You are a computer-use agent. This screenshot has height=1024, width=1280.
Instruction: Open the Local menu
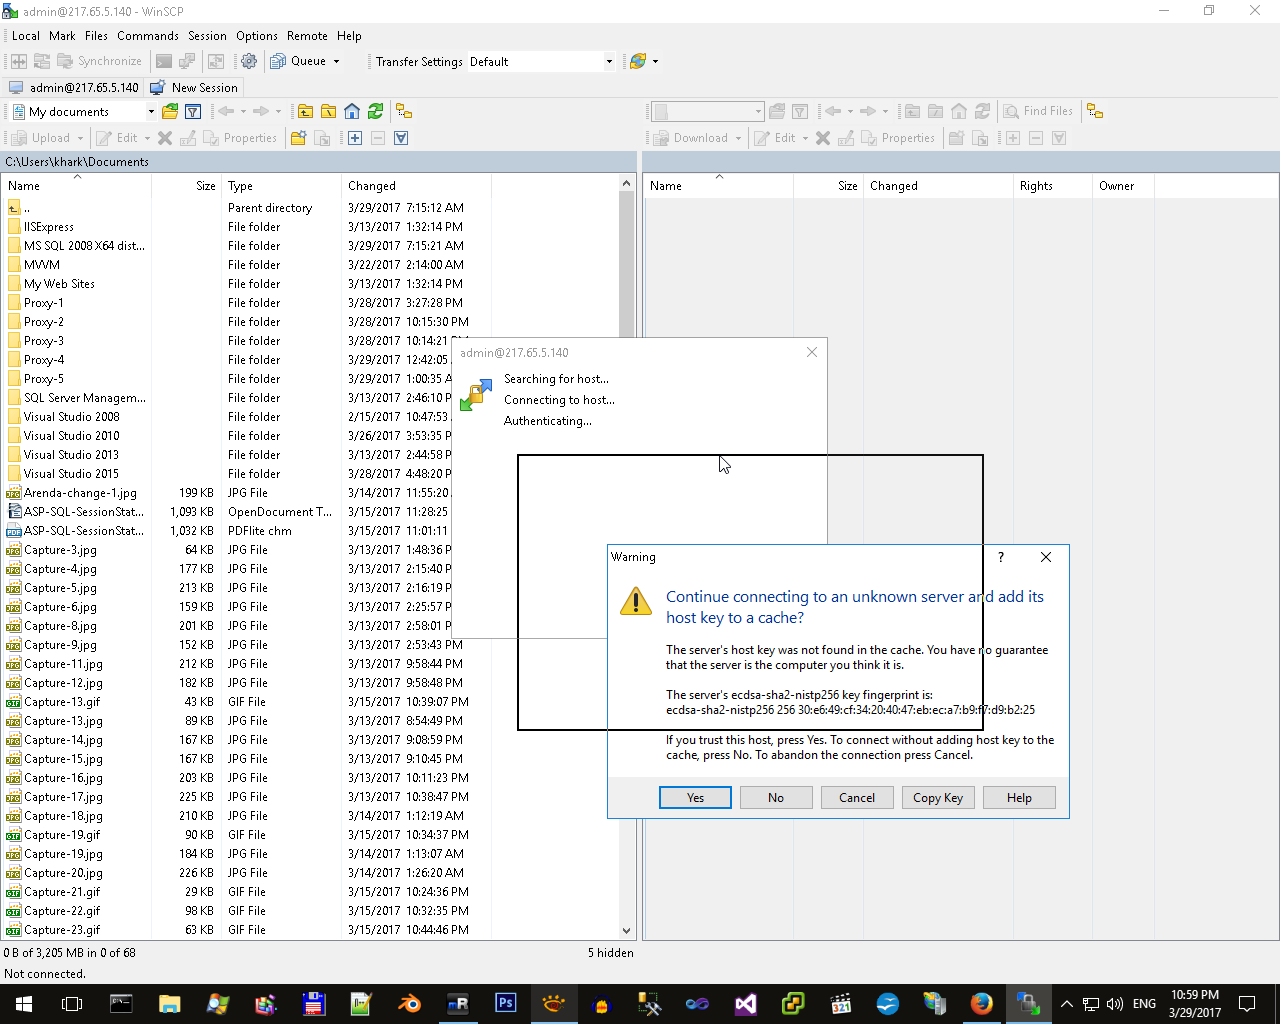(x=26, y=35)
